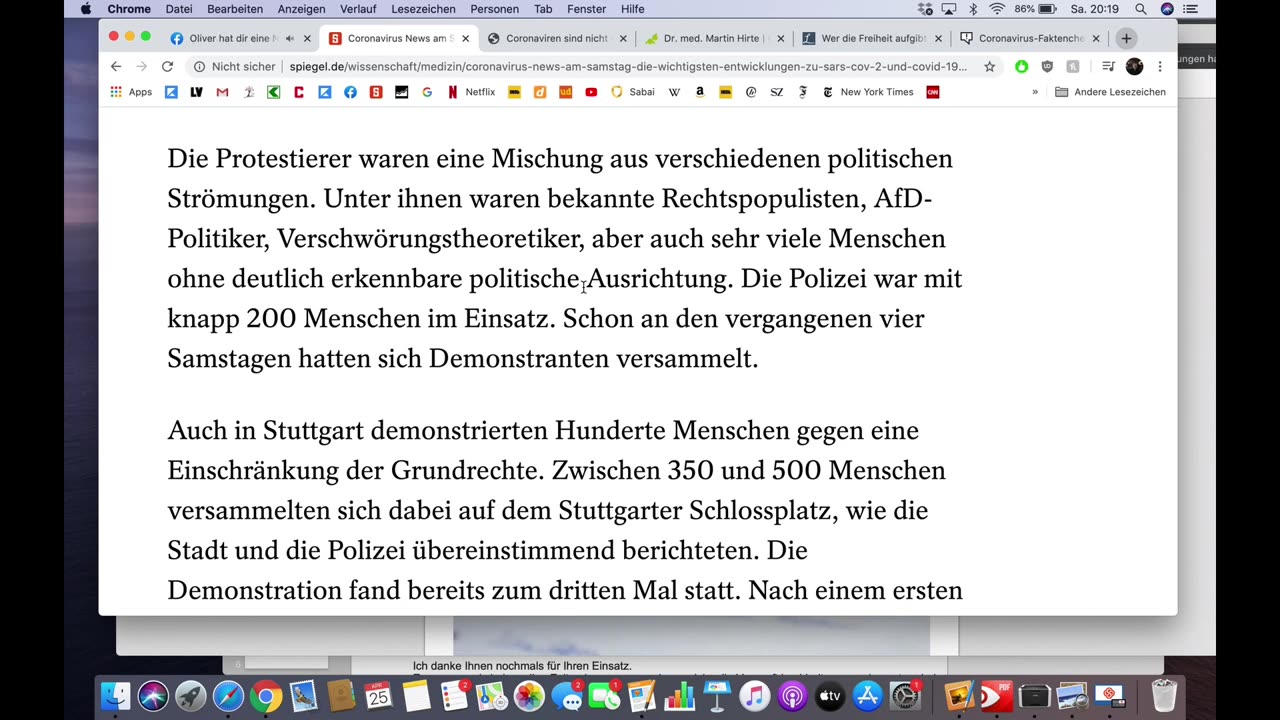Open the New York Times bookmark
Viewport: 1280px width, 720px height.
867,92
